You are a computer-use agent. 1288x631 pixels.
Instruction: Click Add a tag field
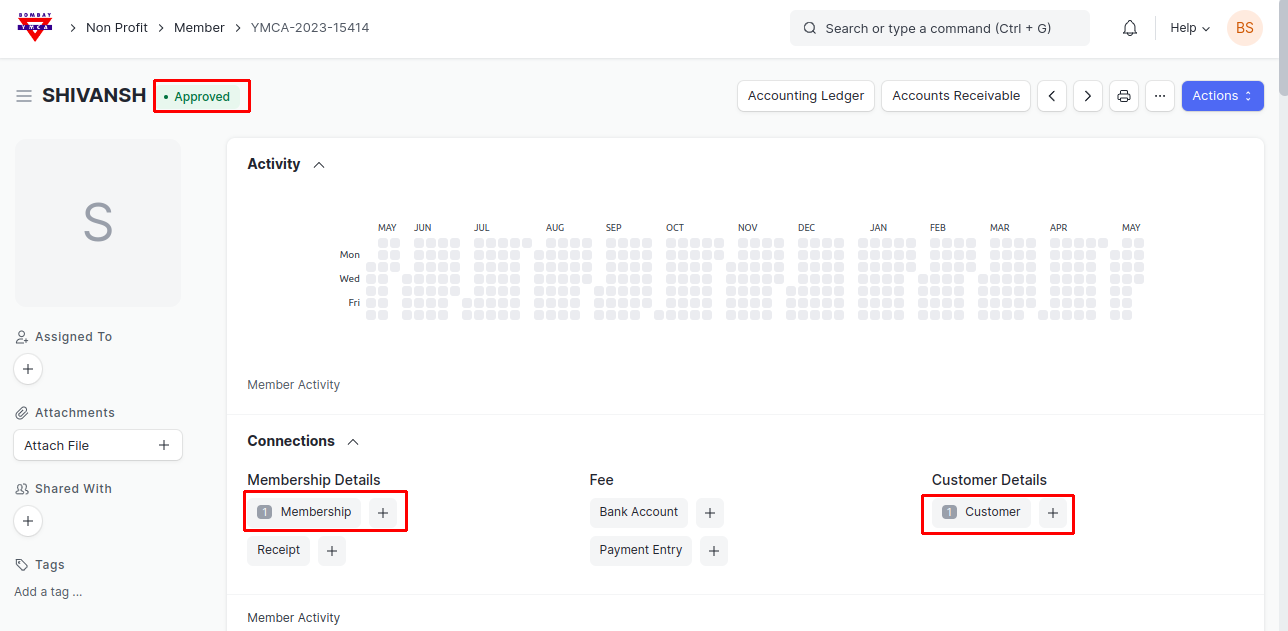48,592
